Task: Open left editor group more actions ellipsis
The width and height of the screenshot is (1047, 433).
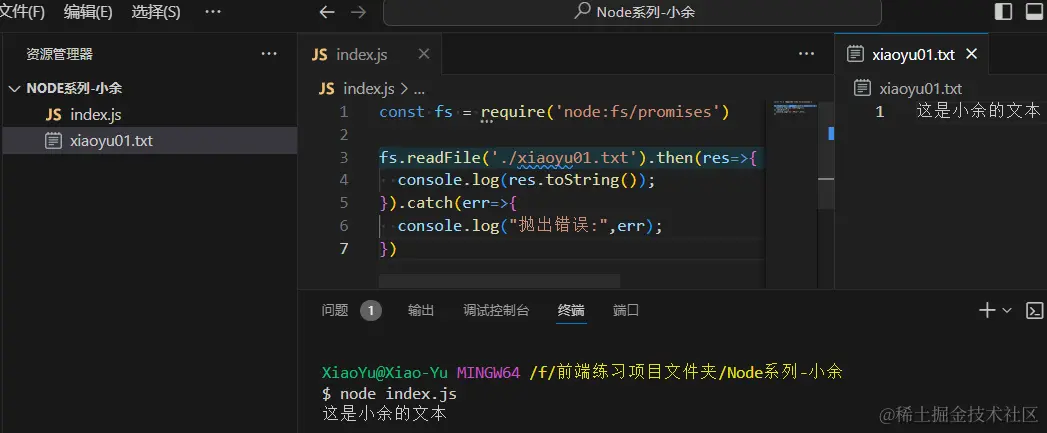Action: tap(807, 54)
